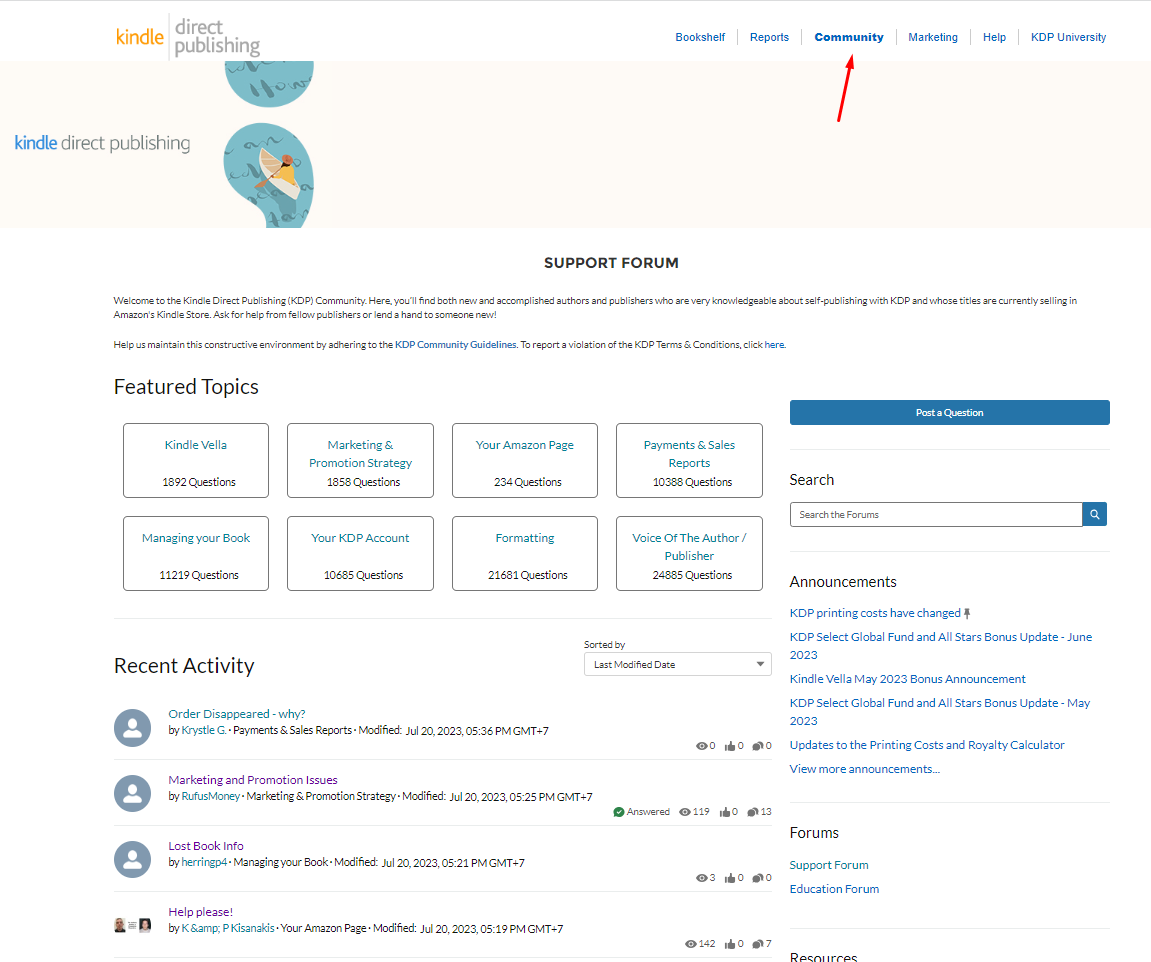Open herringp4 author profile
The image size is (1151, 962).
point(204,863)
